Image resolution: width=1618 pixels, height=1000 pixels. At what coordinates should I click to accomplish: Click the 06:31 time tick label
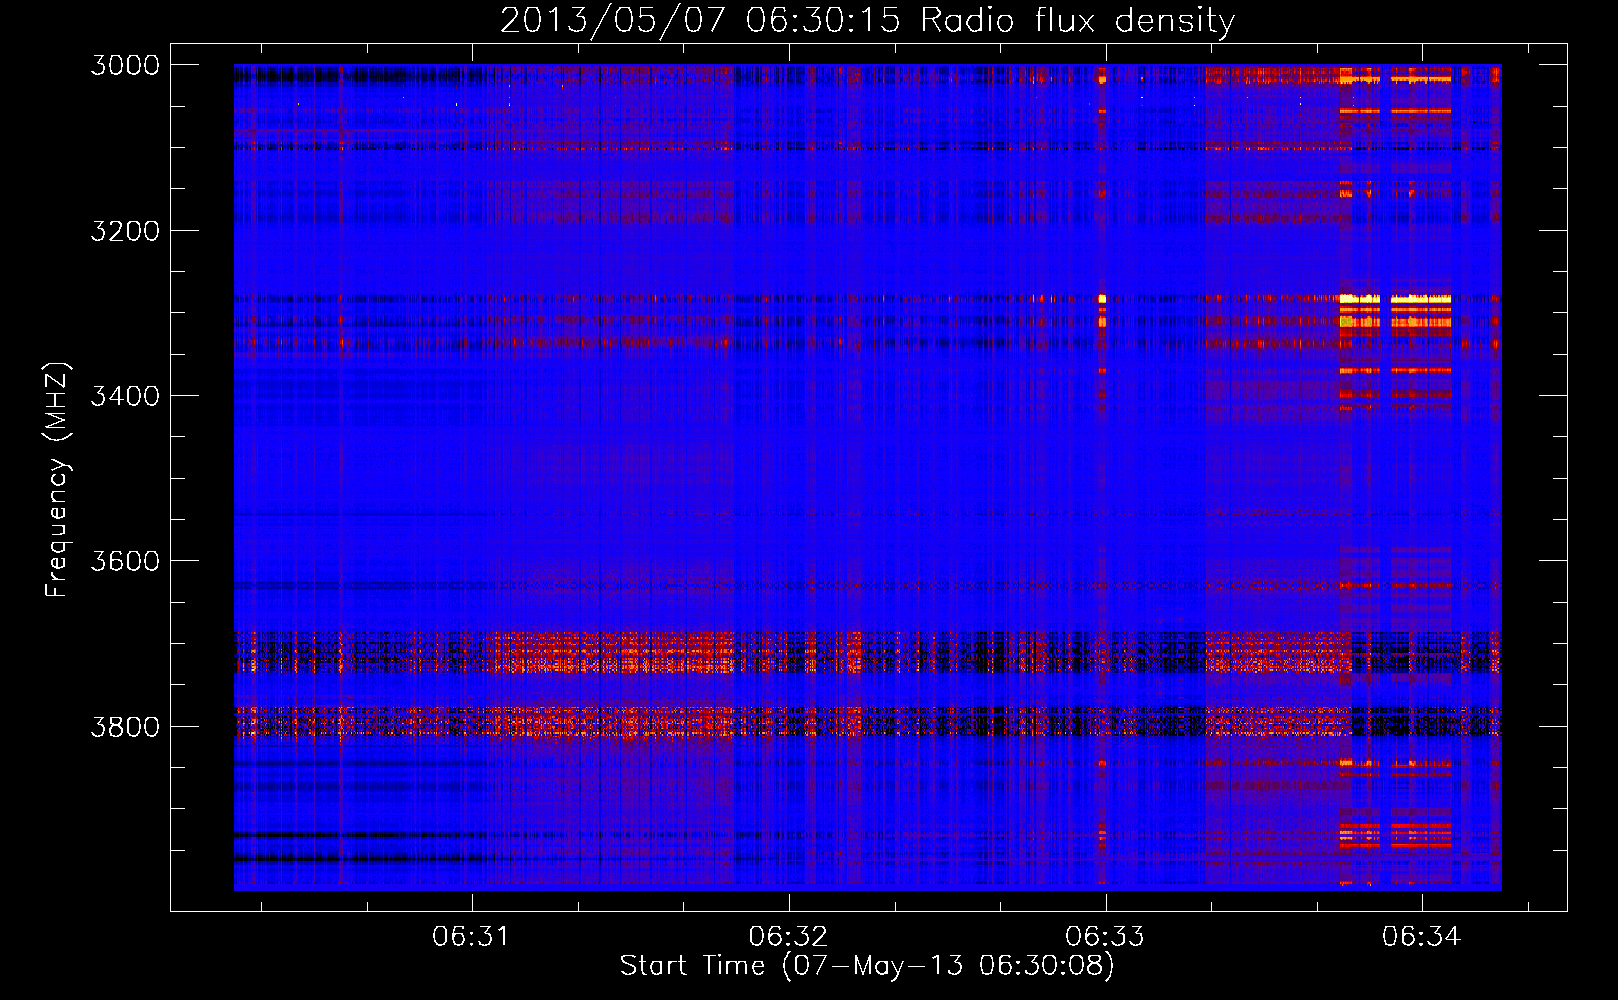[471, 937]
